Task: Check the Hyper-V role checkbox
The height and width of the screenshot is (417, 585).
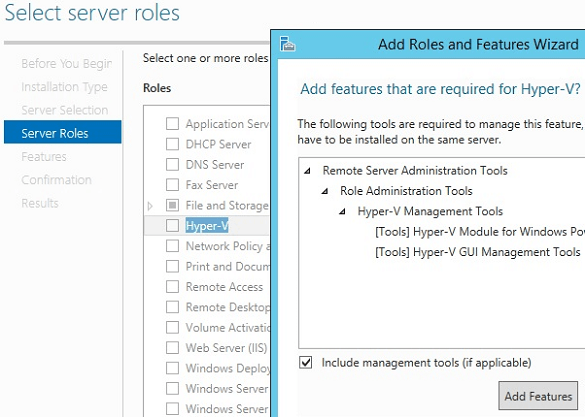Action: coord(172,226)
